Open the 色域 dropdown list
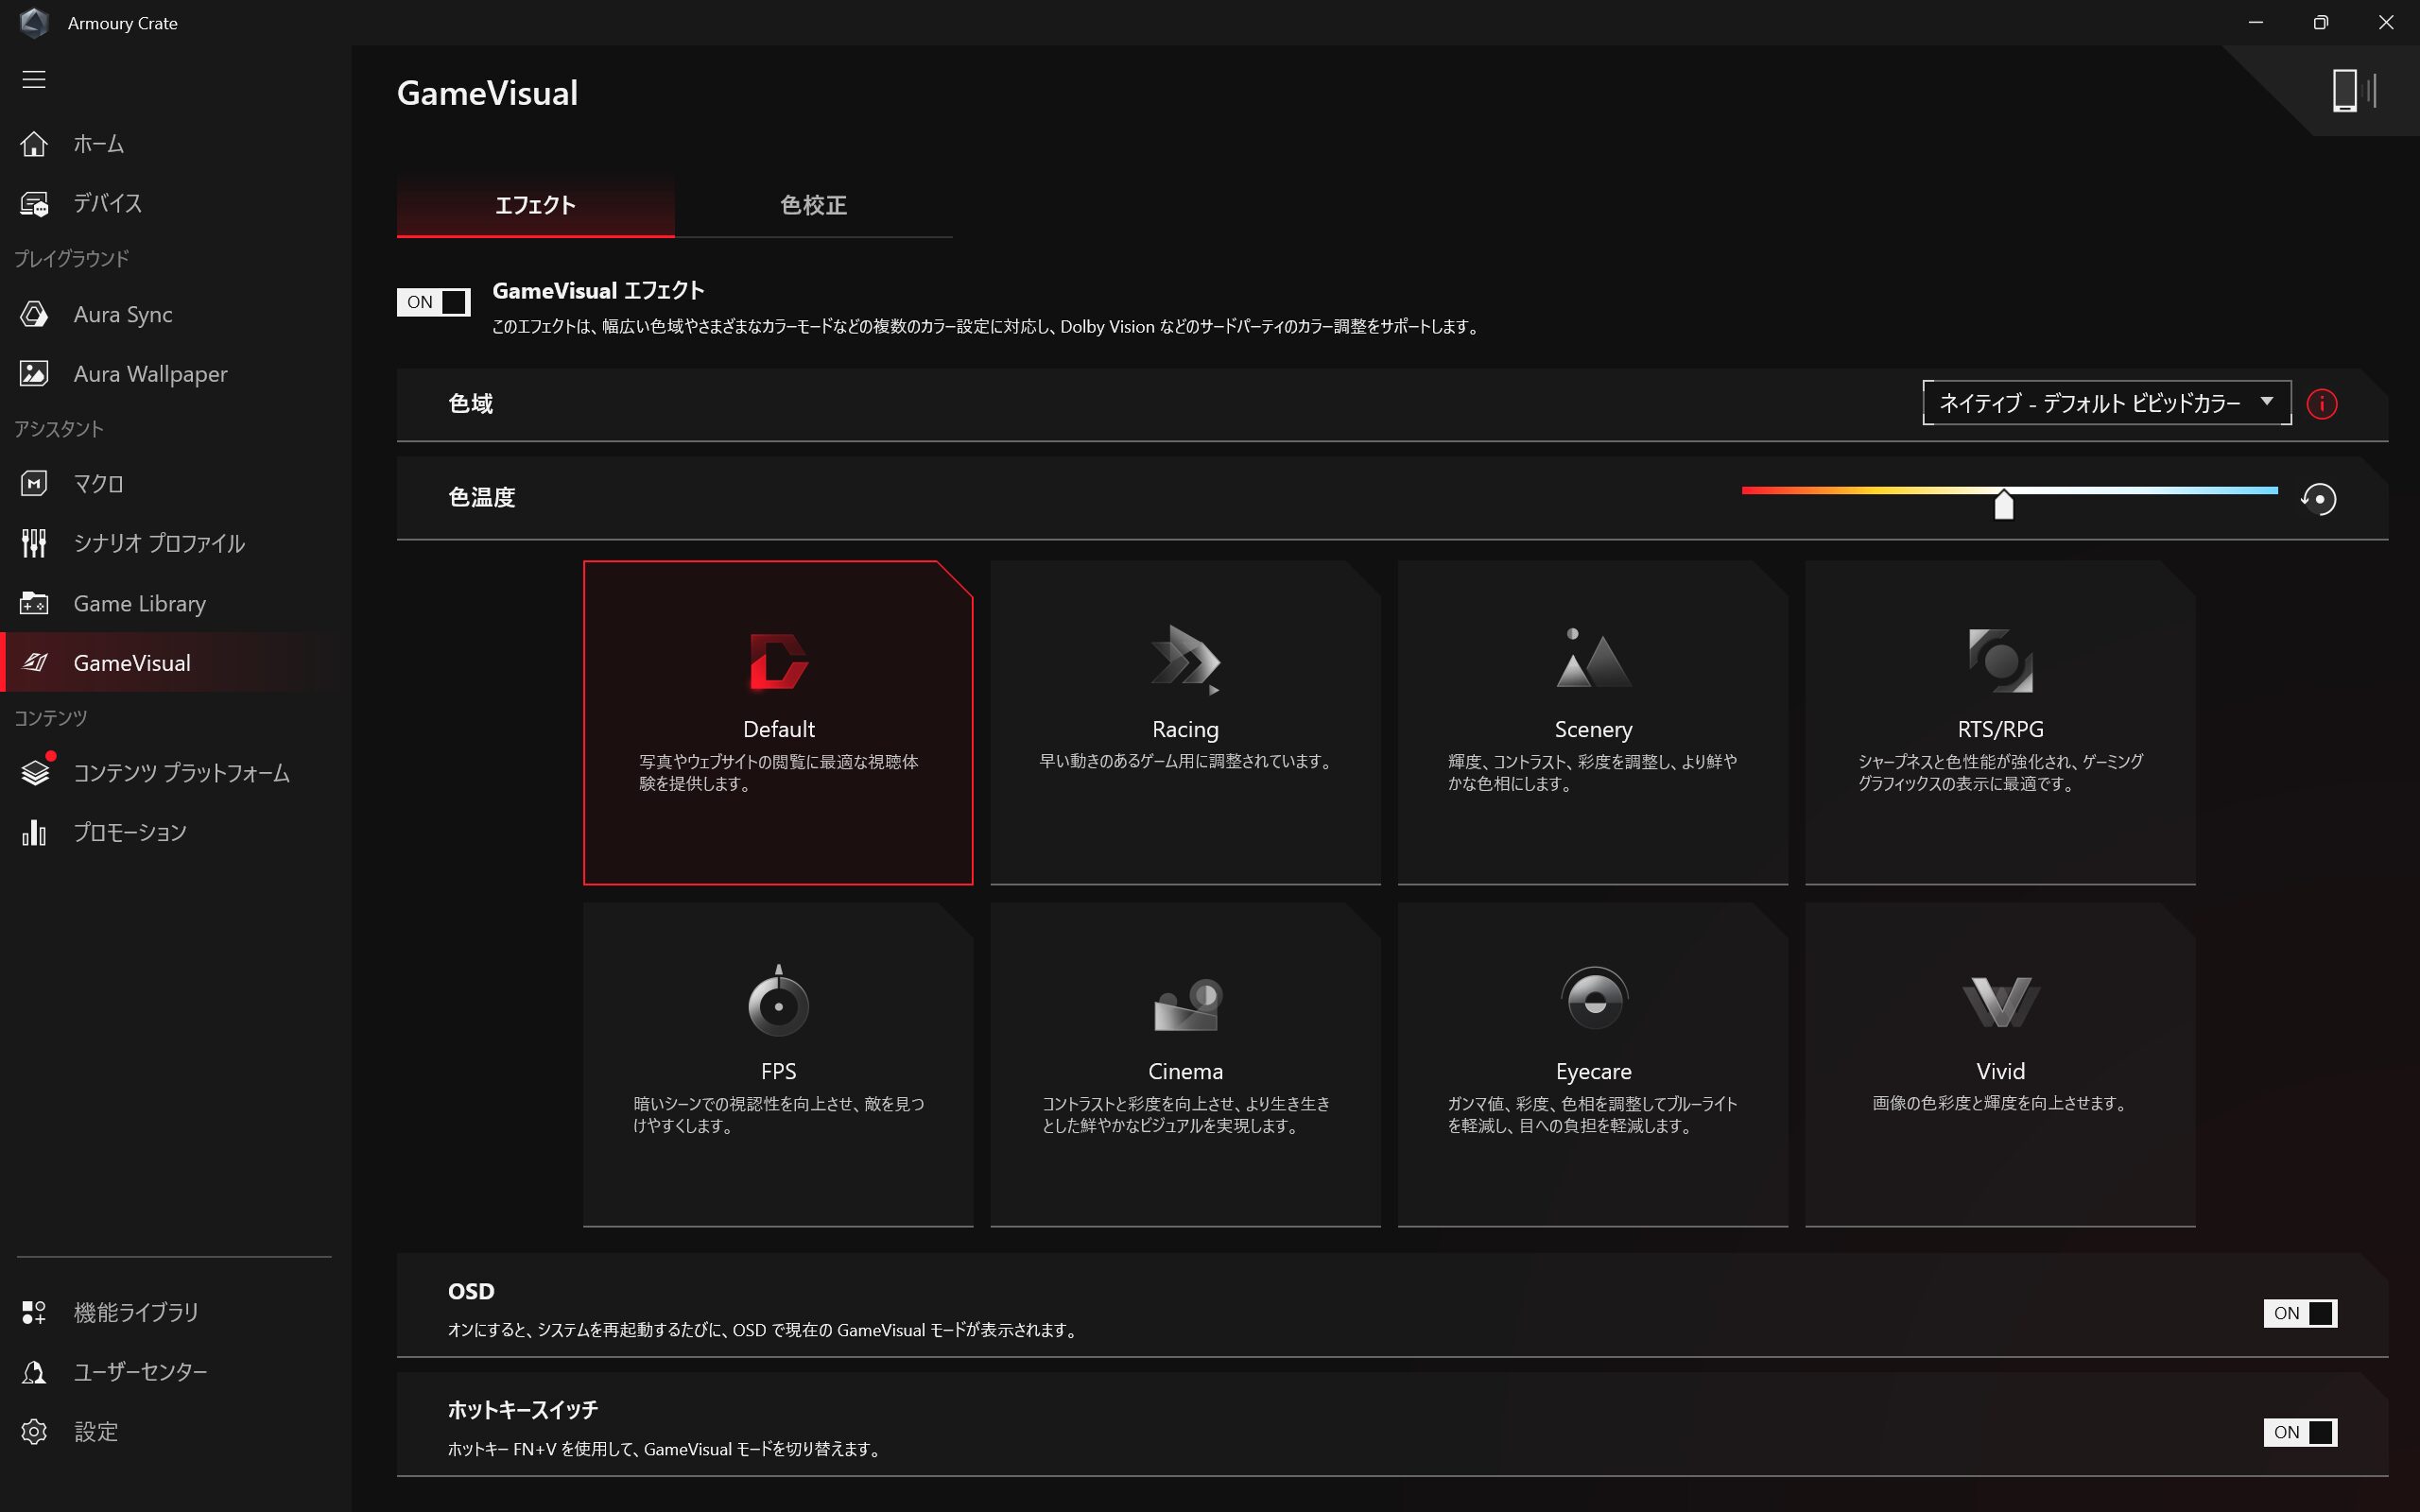The width and height of the screenshot is (2420, 1512). (x=2106, y=403)
